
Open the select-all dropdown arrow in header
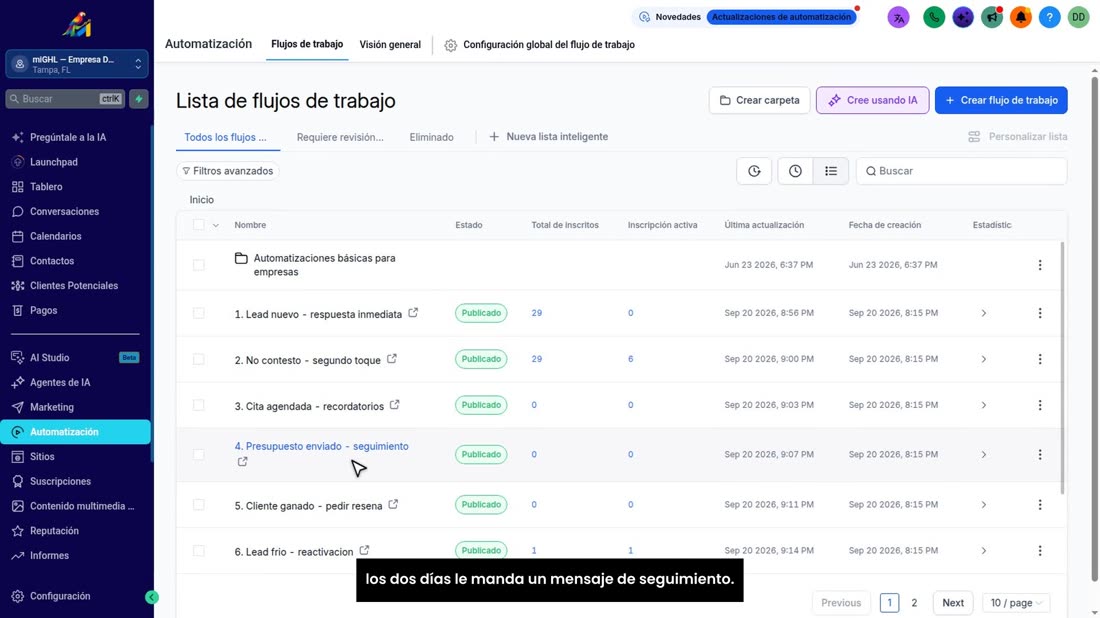coord(215,225)
